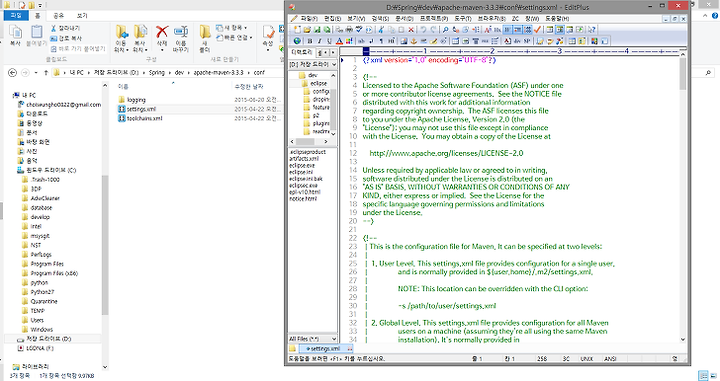Click Bold B icon in HTML toolbar
Image resolution: width=720 pixels, height=381 pixels.
pyautogui.click(x=309, y=41)
